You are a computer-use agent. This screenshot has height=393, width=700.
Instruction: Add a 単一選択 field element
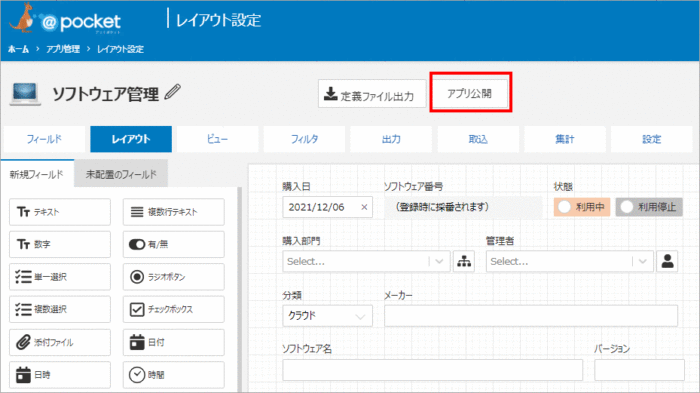coord(60,277)
